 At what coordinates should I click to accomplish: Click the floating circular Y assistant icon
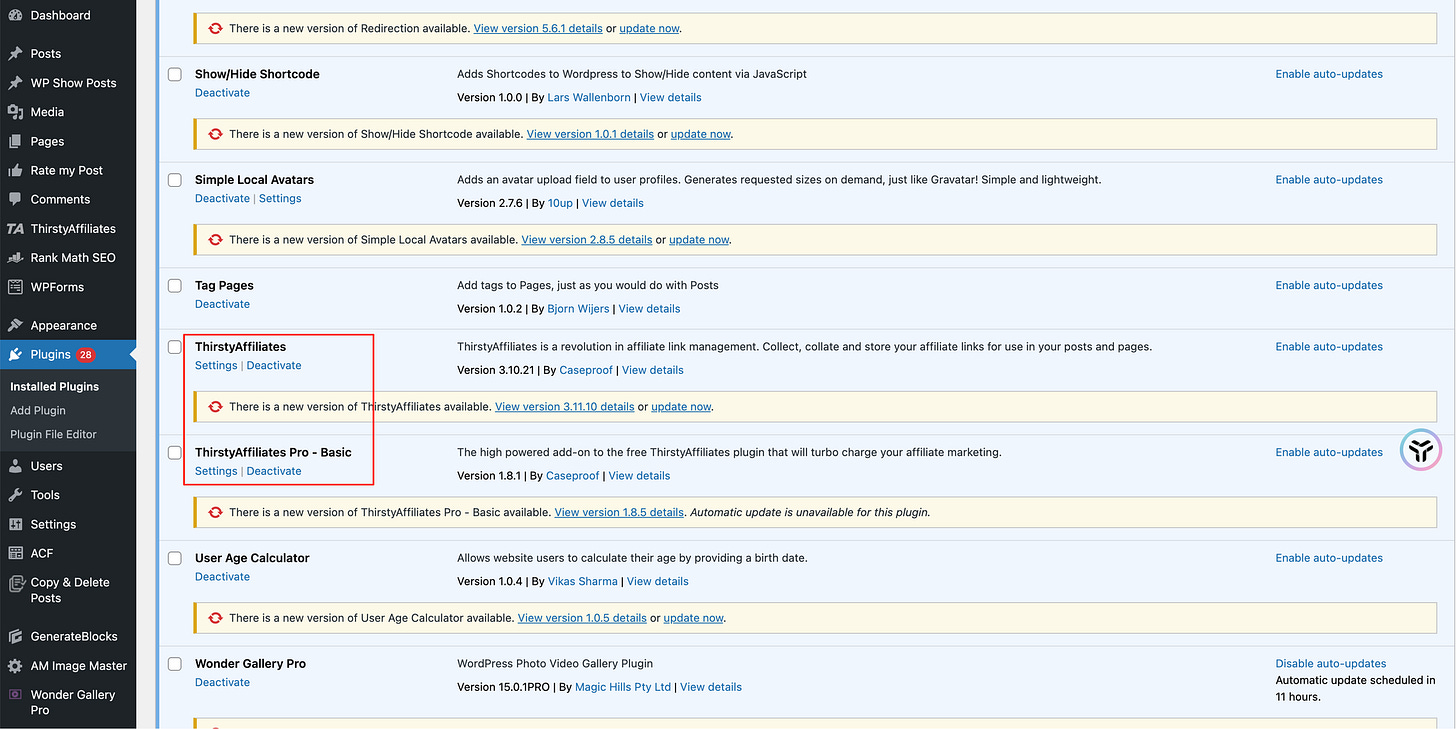click(1420, 448)
